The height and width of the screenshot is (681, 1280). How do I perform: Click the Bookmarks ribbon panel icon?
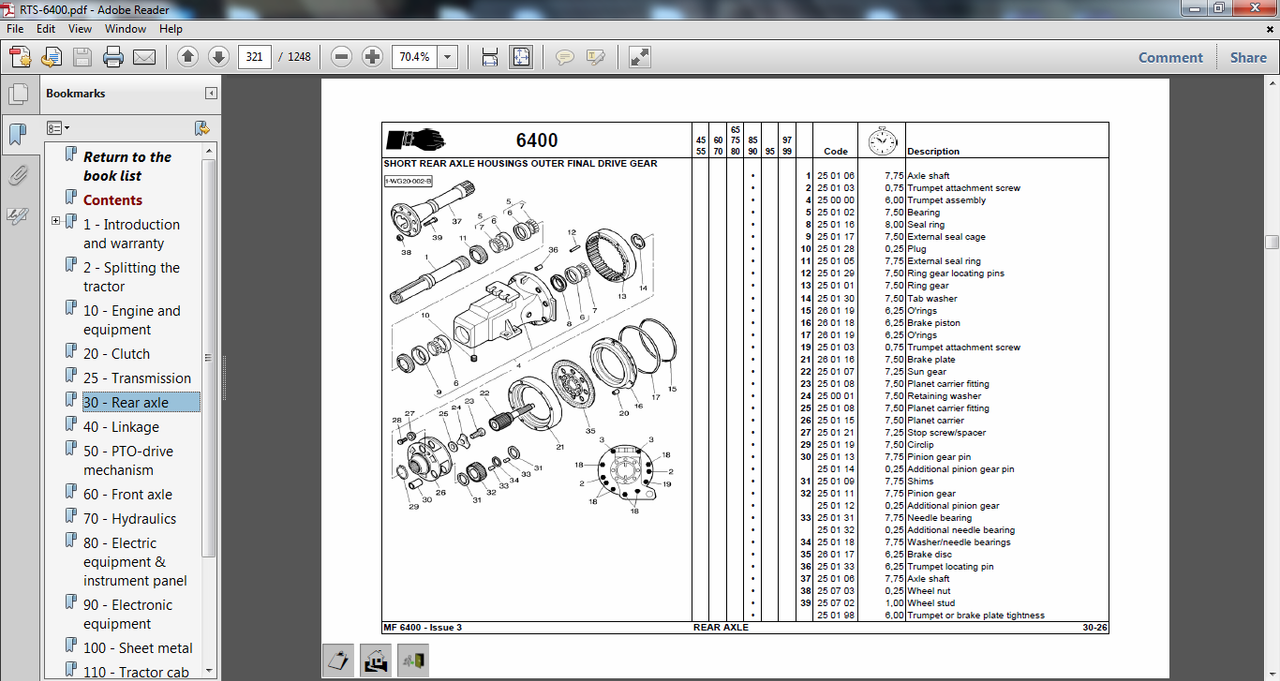click(17, 134)
